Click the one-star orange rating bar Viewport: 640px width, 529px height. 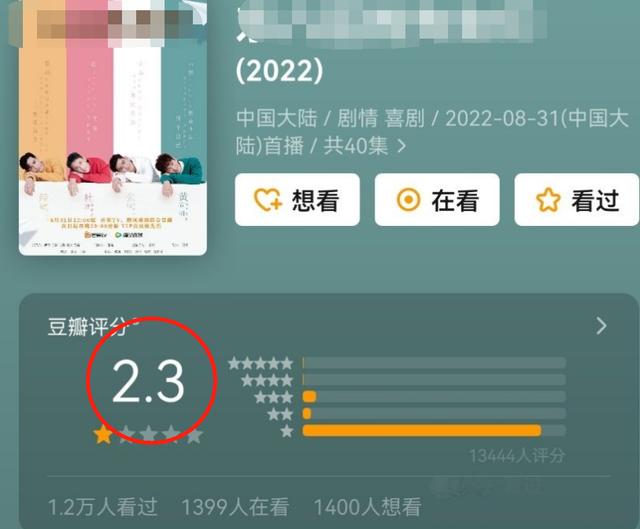(422, 431)
